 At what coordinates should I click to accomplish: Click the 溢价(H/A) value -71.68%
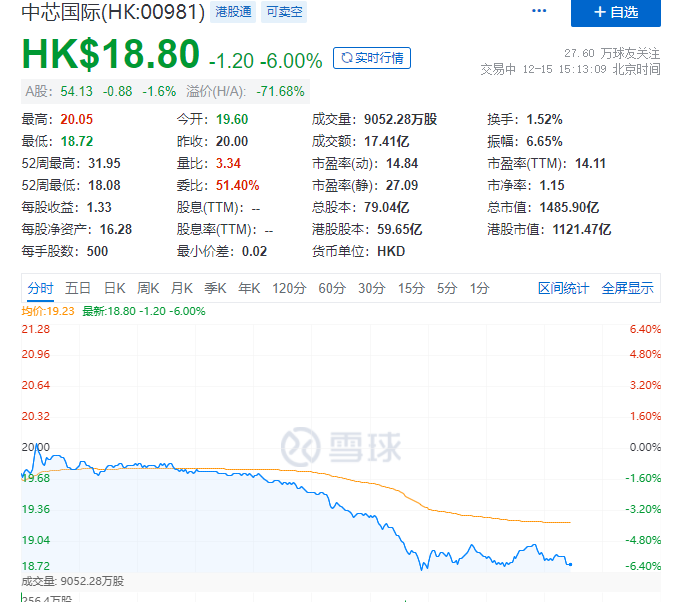coord(280,91)
